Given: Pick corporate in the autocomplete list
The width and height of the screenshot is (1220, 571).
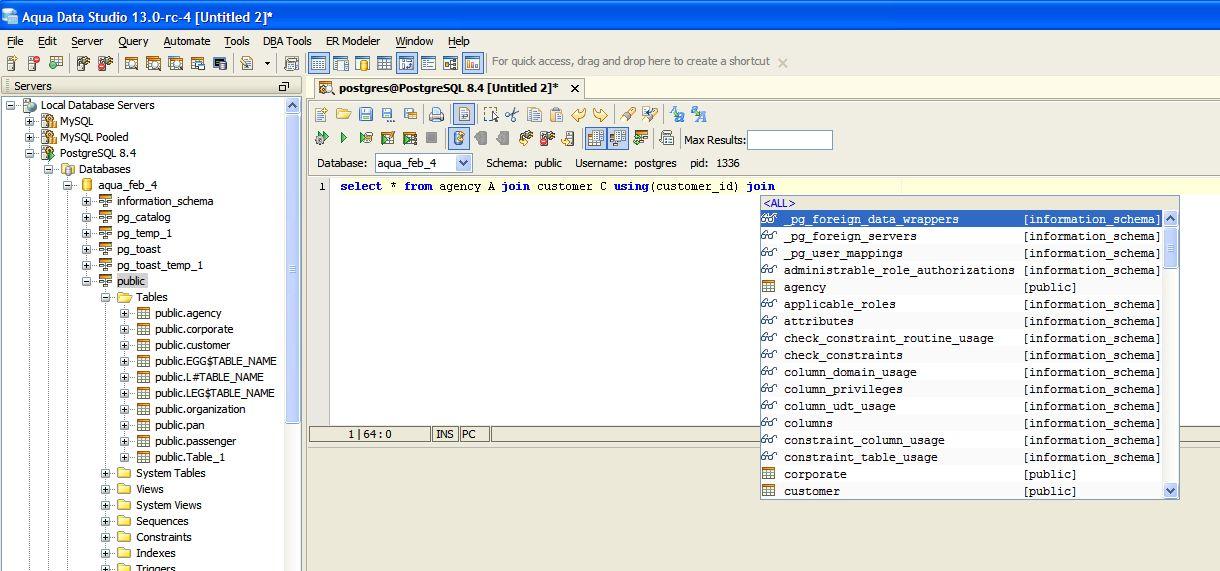Looking at the screenshot, I should [961, 474].
